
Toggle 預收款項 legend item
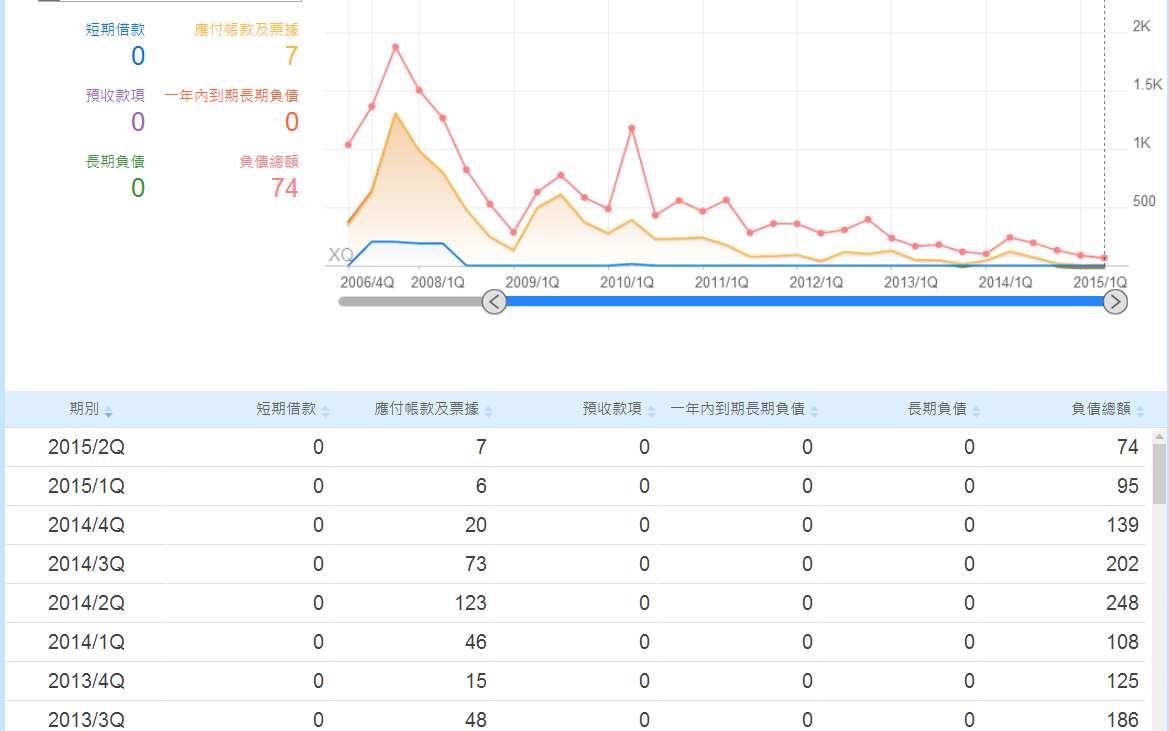115,96
